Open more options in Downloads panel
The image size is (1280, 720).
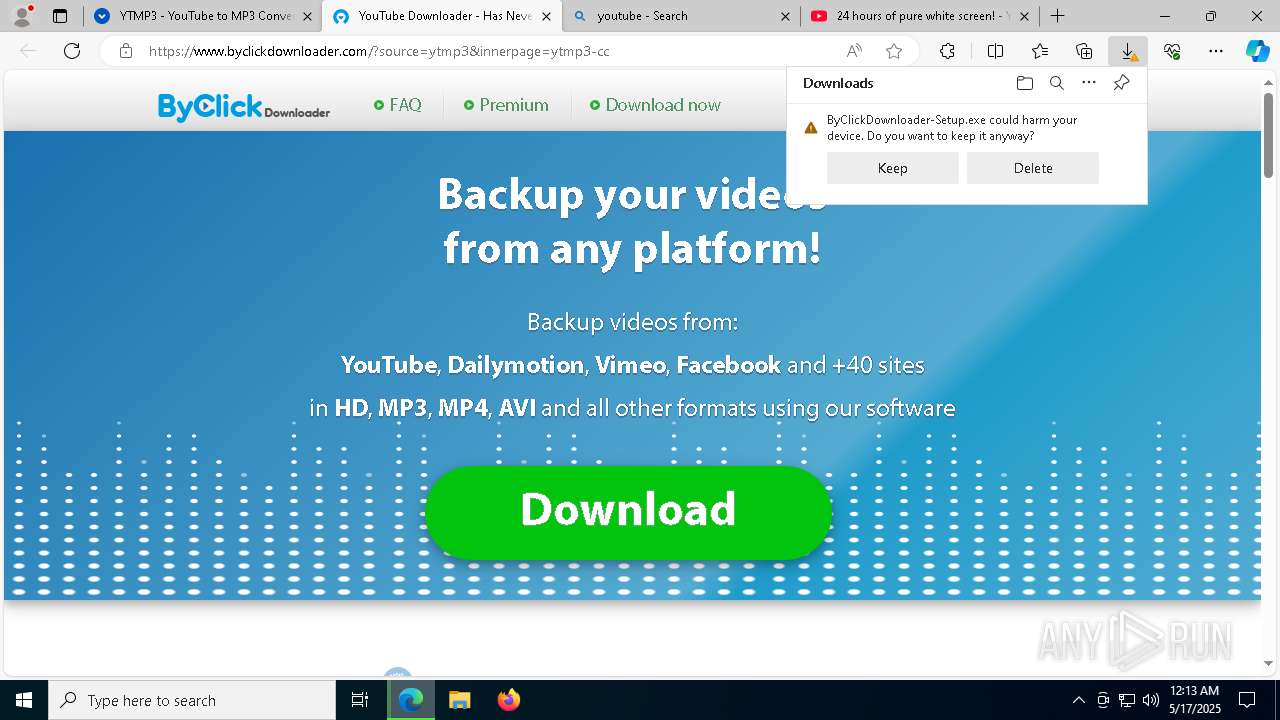click(1089, 83)
